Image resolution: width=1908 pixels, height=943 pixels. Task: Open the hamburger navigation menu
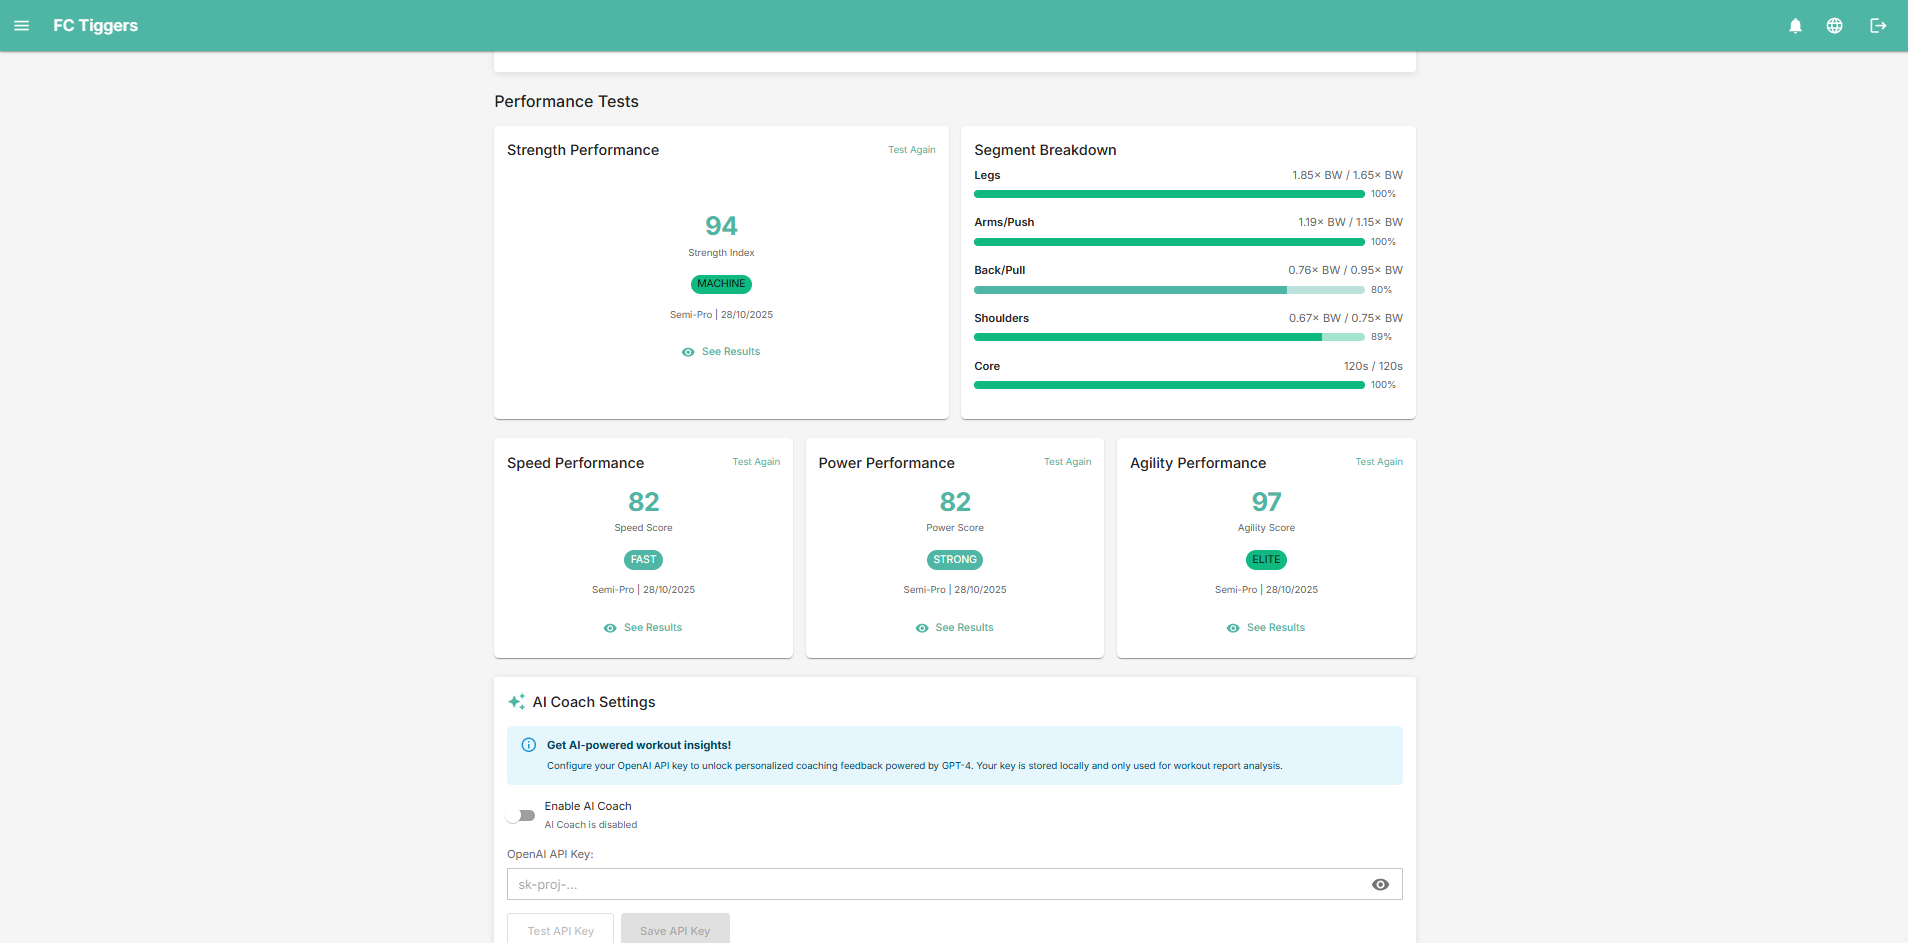21,26
